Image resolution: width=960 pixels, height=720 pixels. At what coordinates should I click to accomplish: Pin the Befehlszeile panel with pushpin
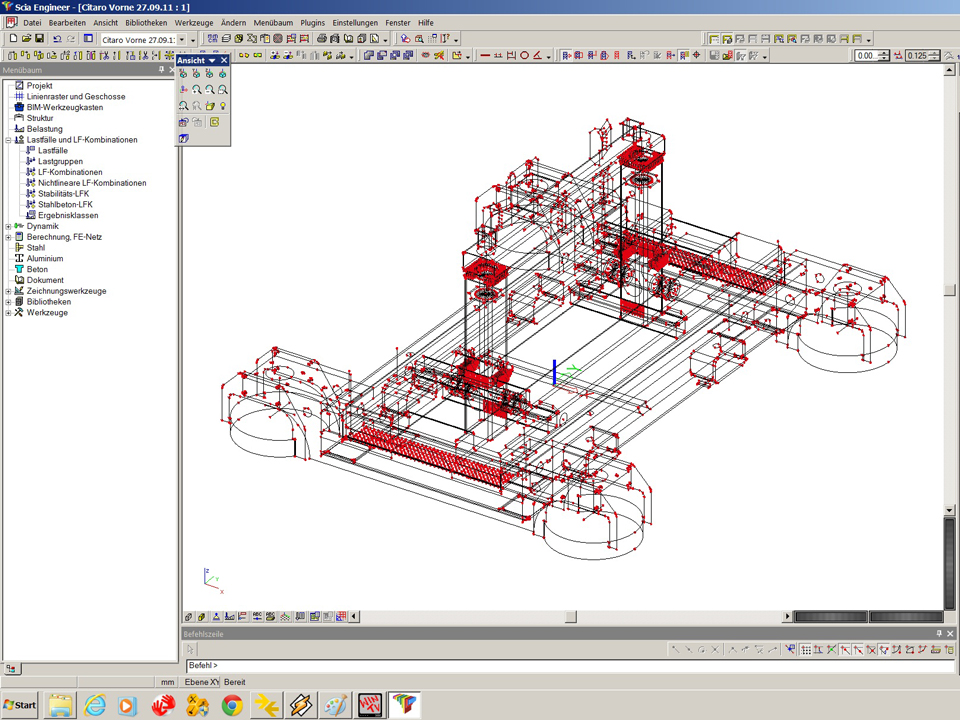pos(938,634)
